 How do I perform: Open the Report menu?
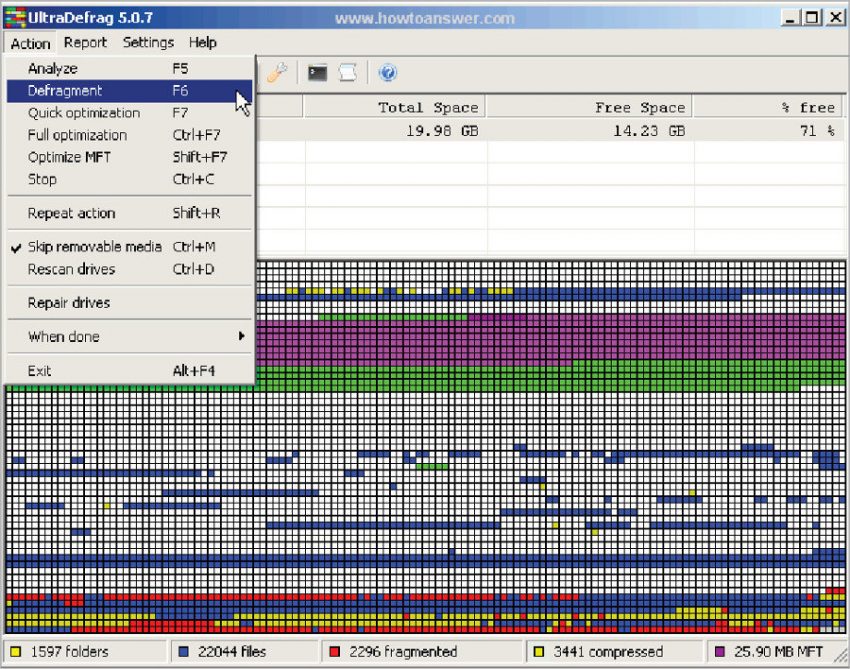click(x=84, y=42)
